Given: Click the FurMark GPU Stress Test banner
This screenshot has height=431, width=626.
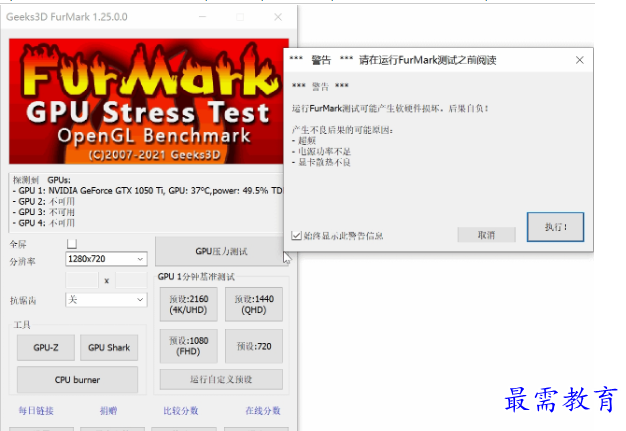Looking at the screenshot, I should 149,101.
